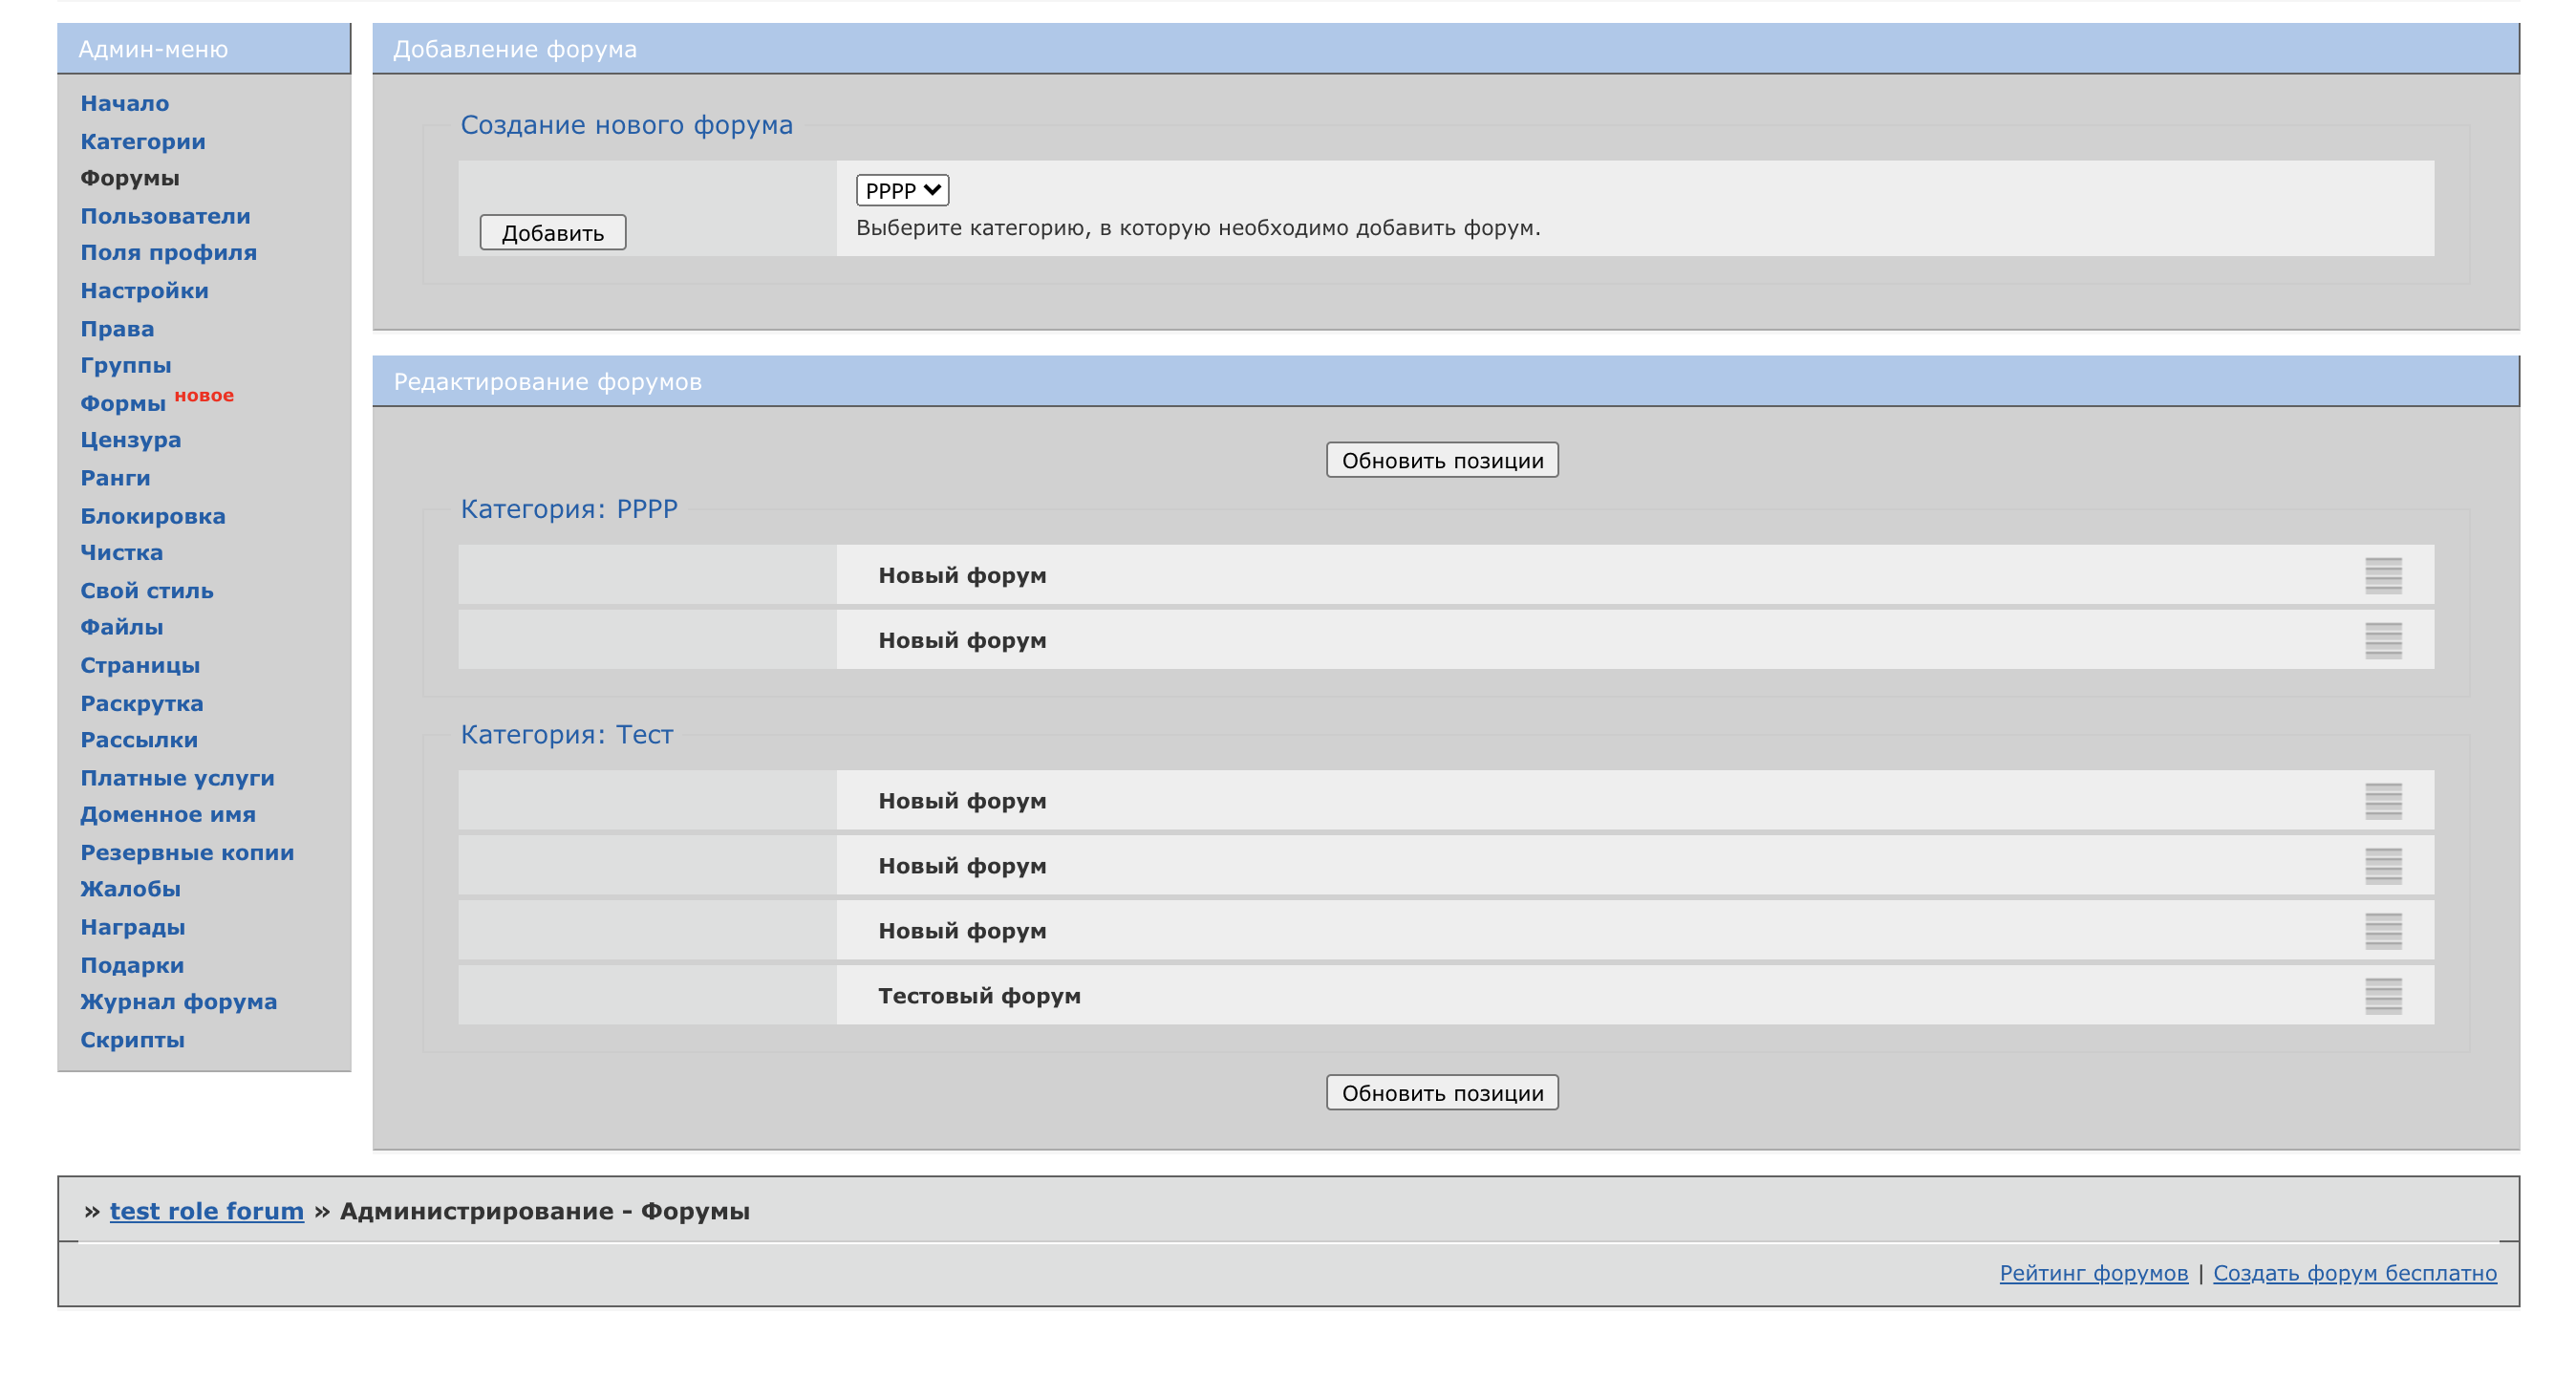Open the PPPP category dropdown
The image size is (2576, 1378).
(902, 190)
